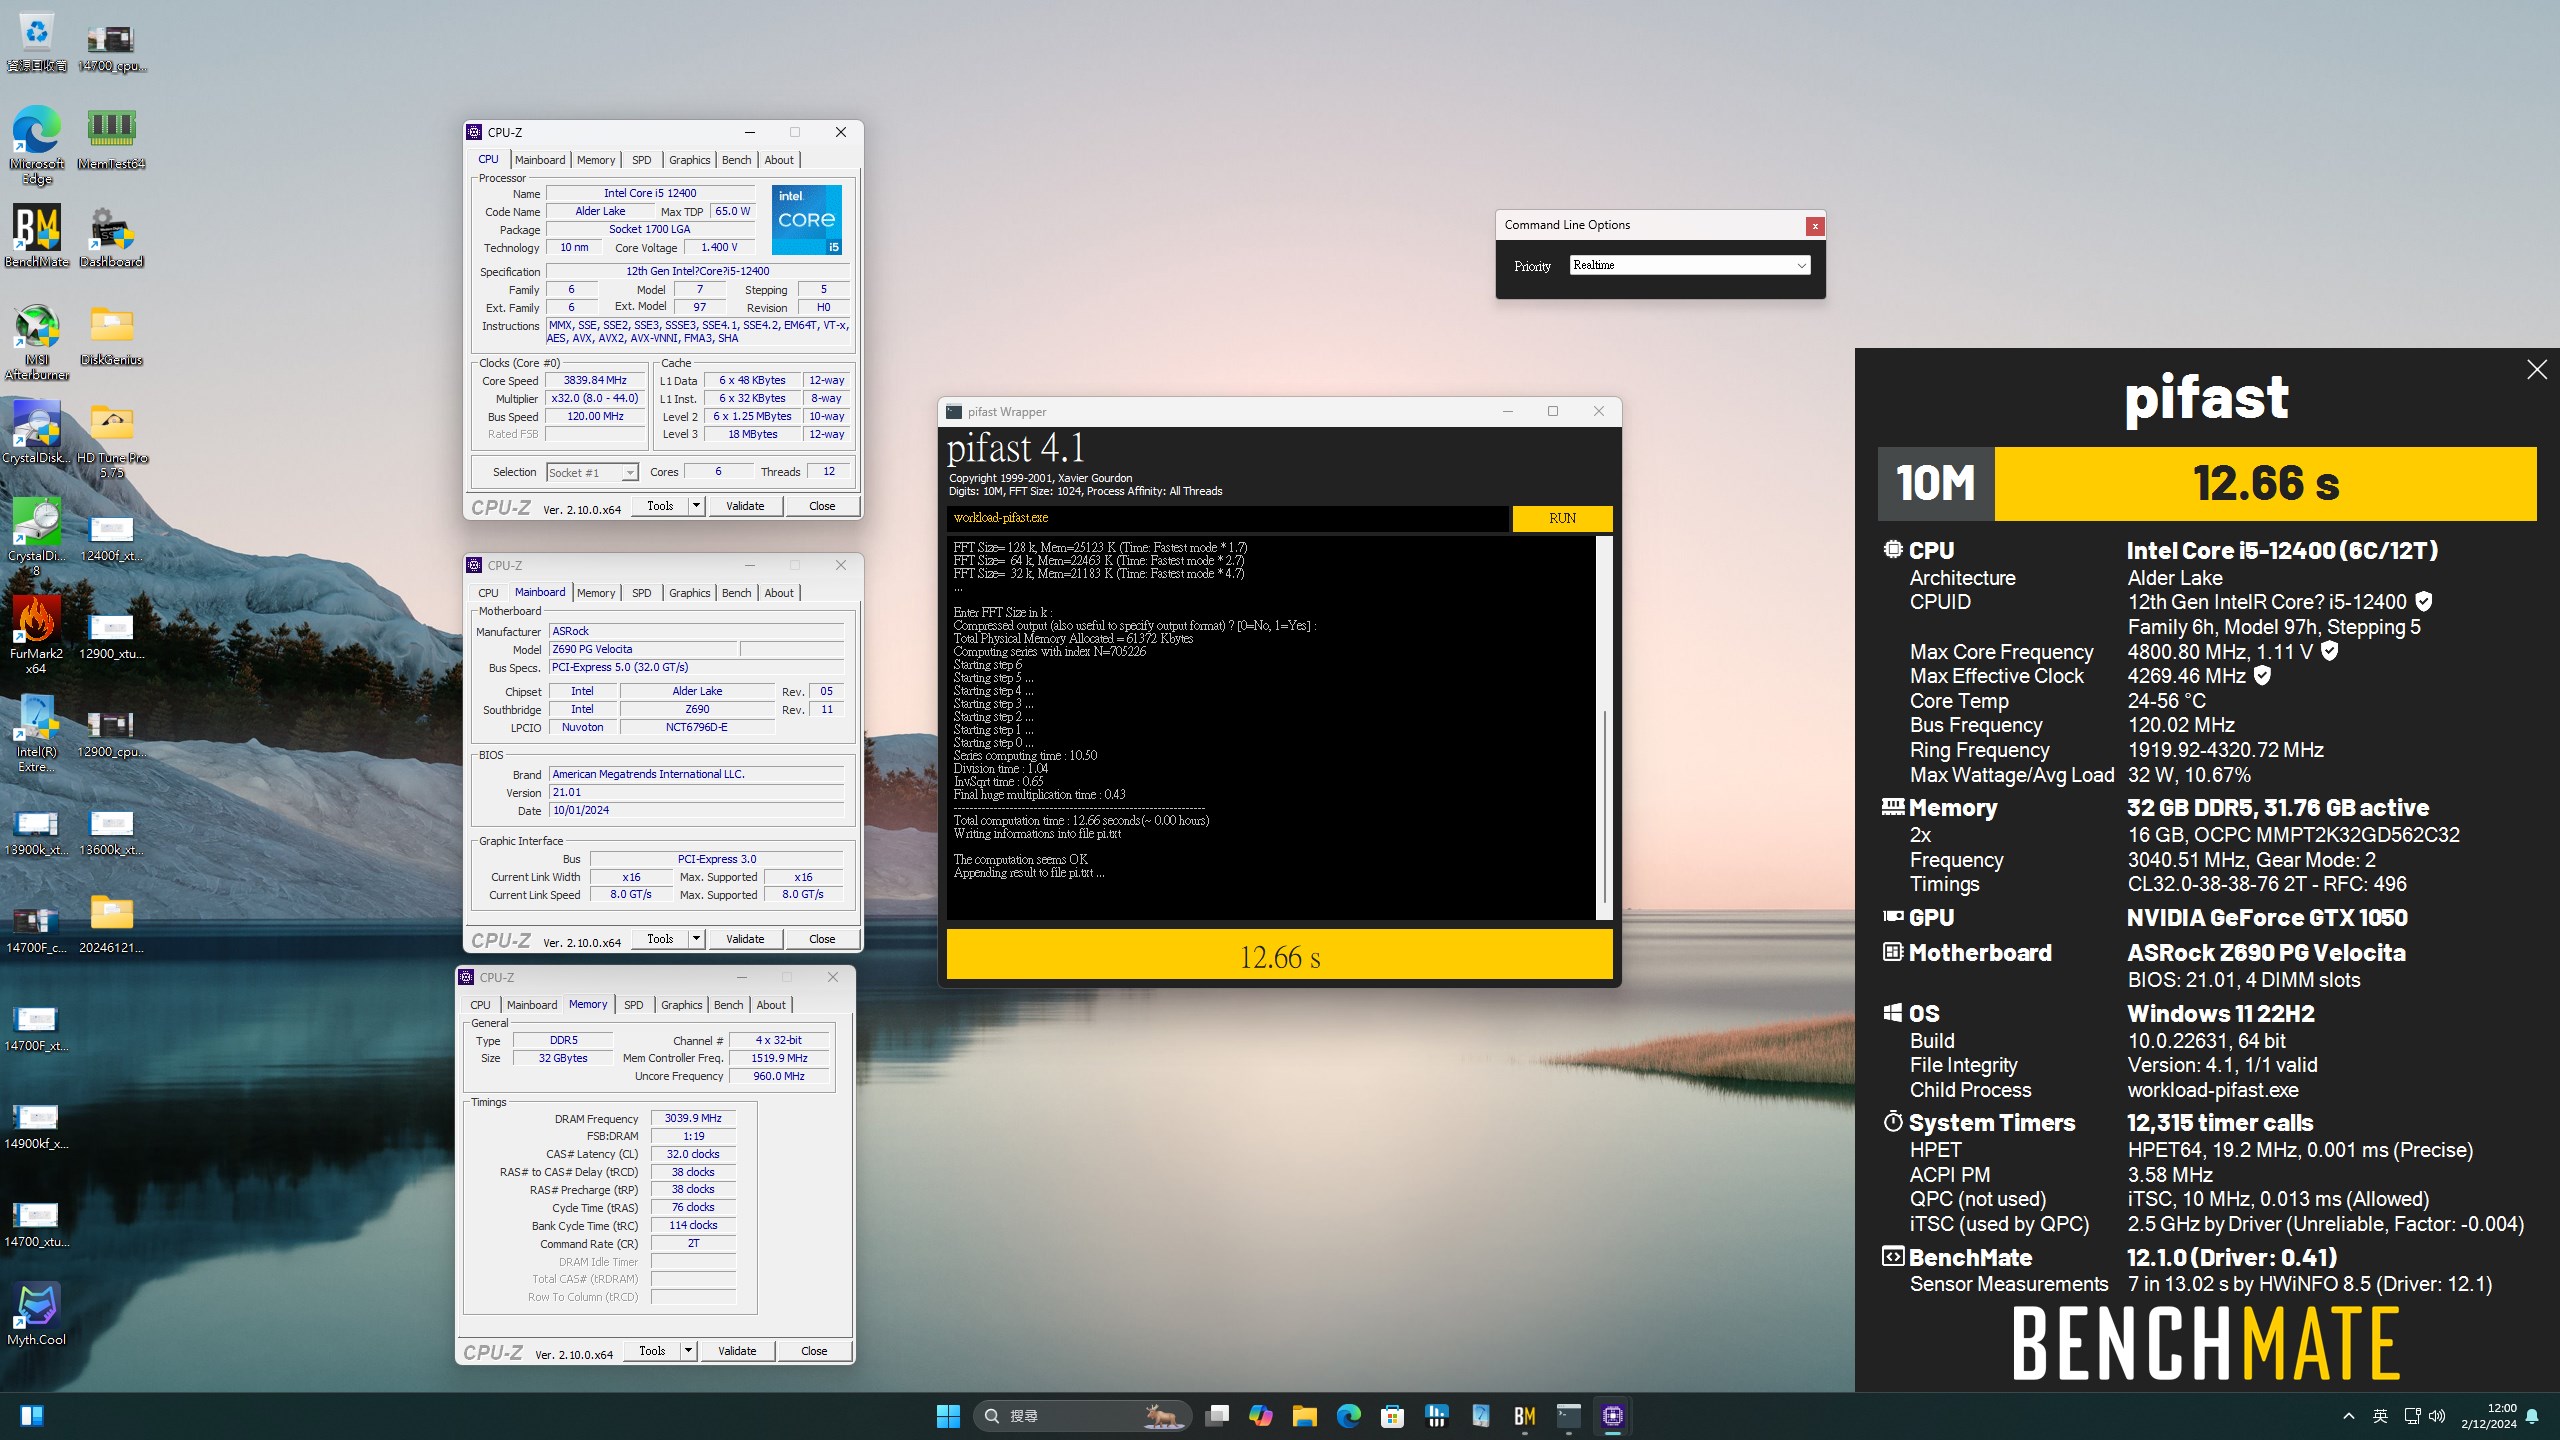
Task: Click the taskbar search box
Action: 1082,1415
